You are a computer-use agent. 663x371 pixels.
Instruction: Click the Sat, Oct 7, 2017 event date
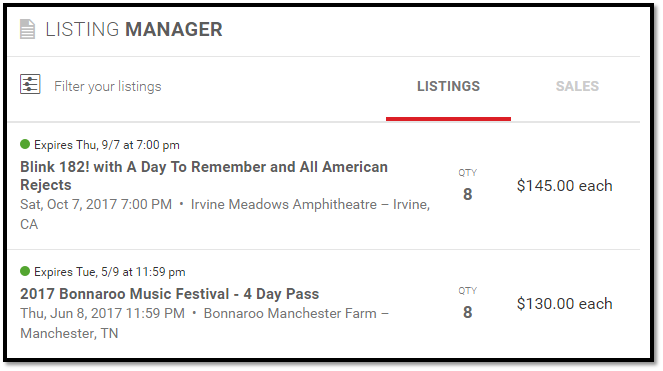pyautogui.click(x=96, y=204)
